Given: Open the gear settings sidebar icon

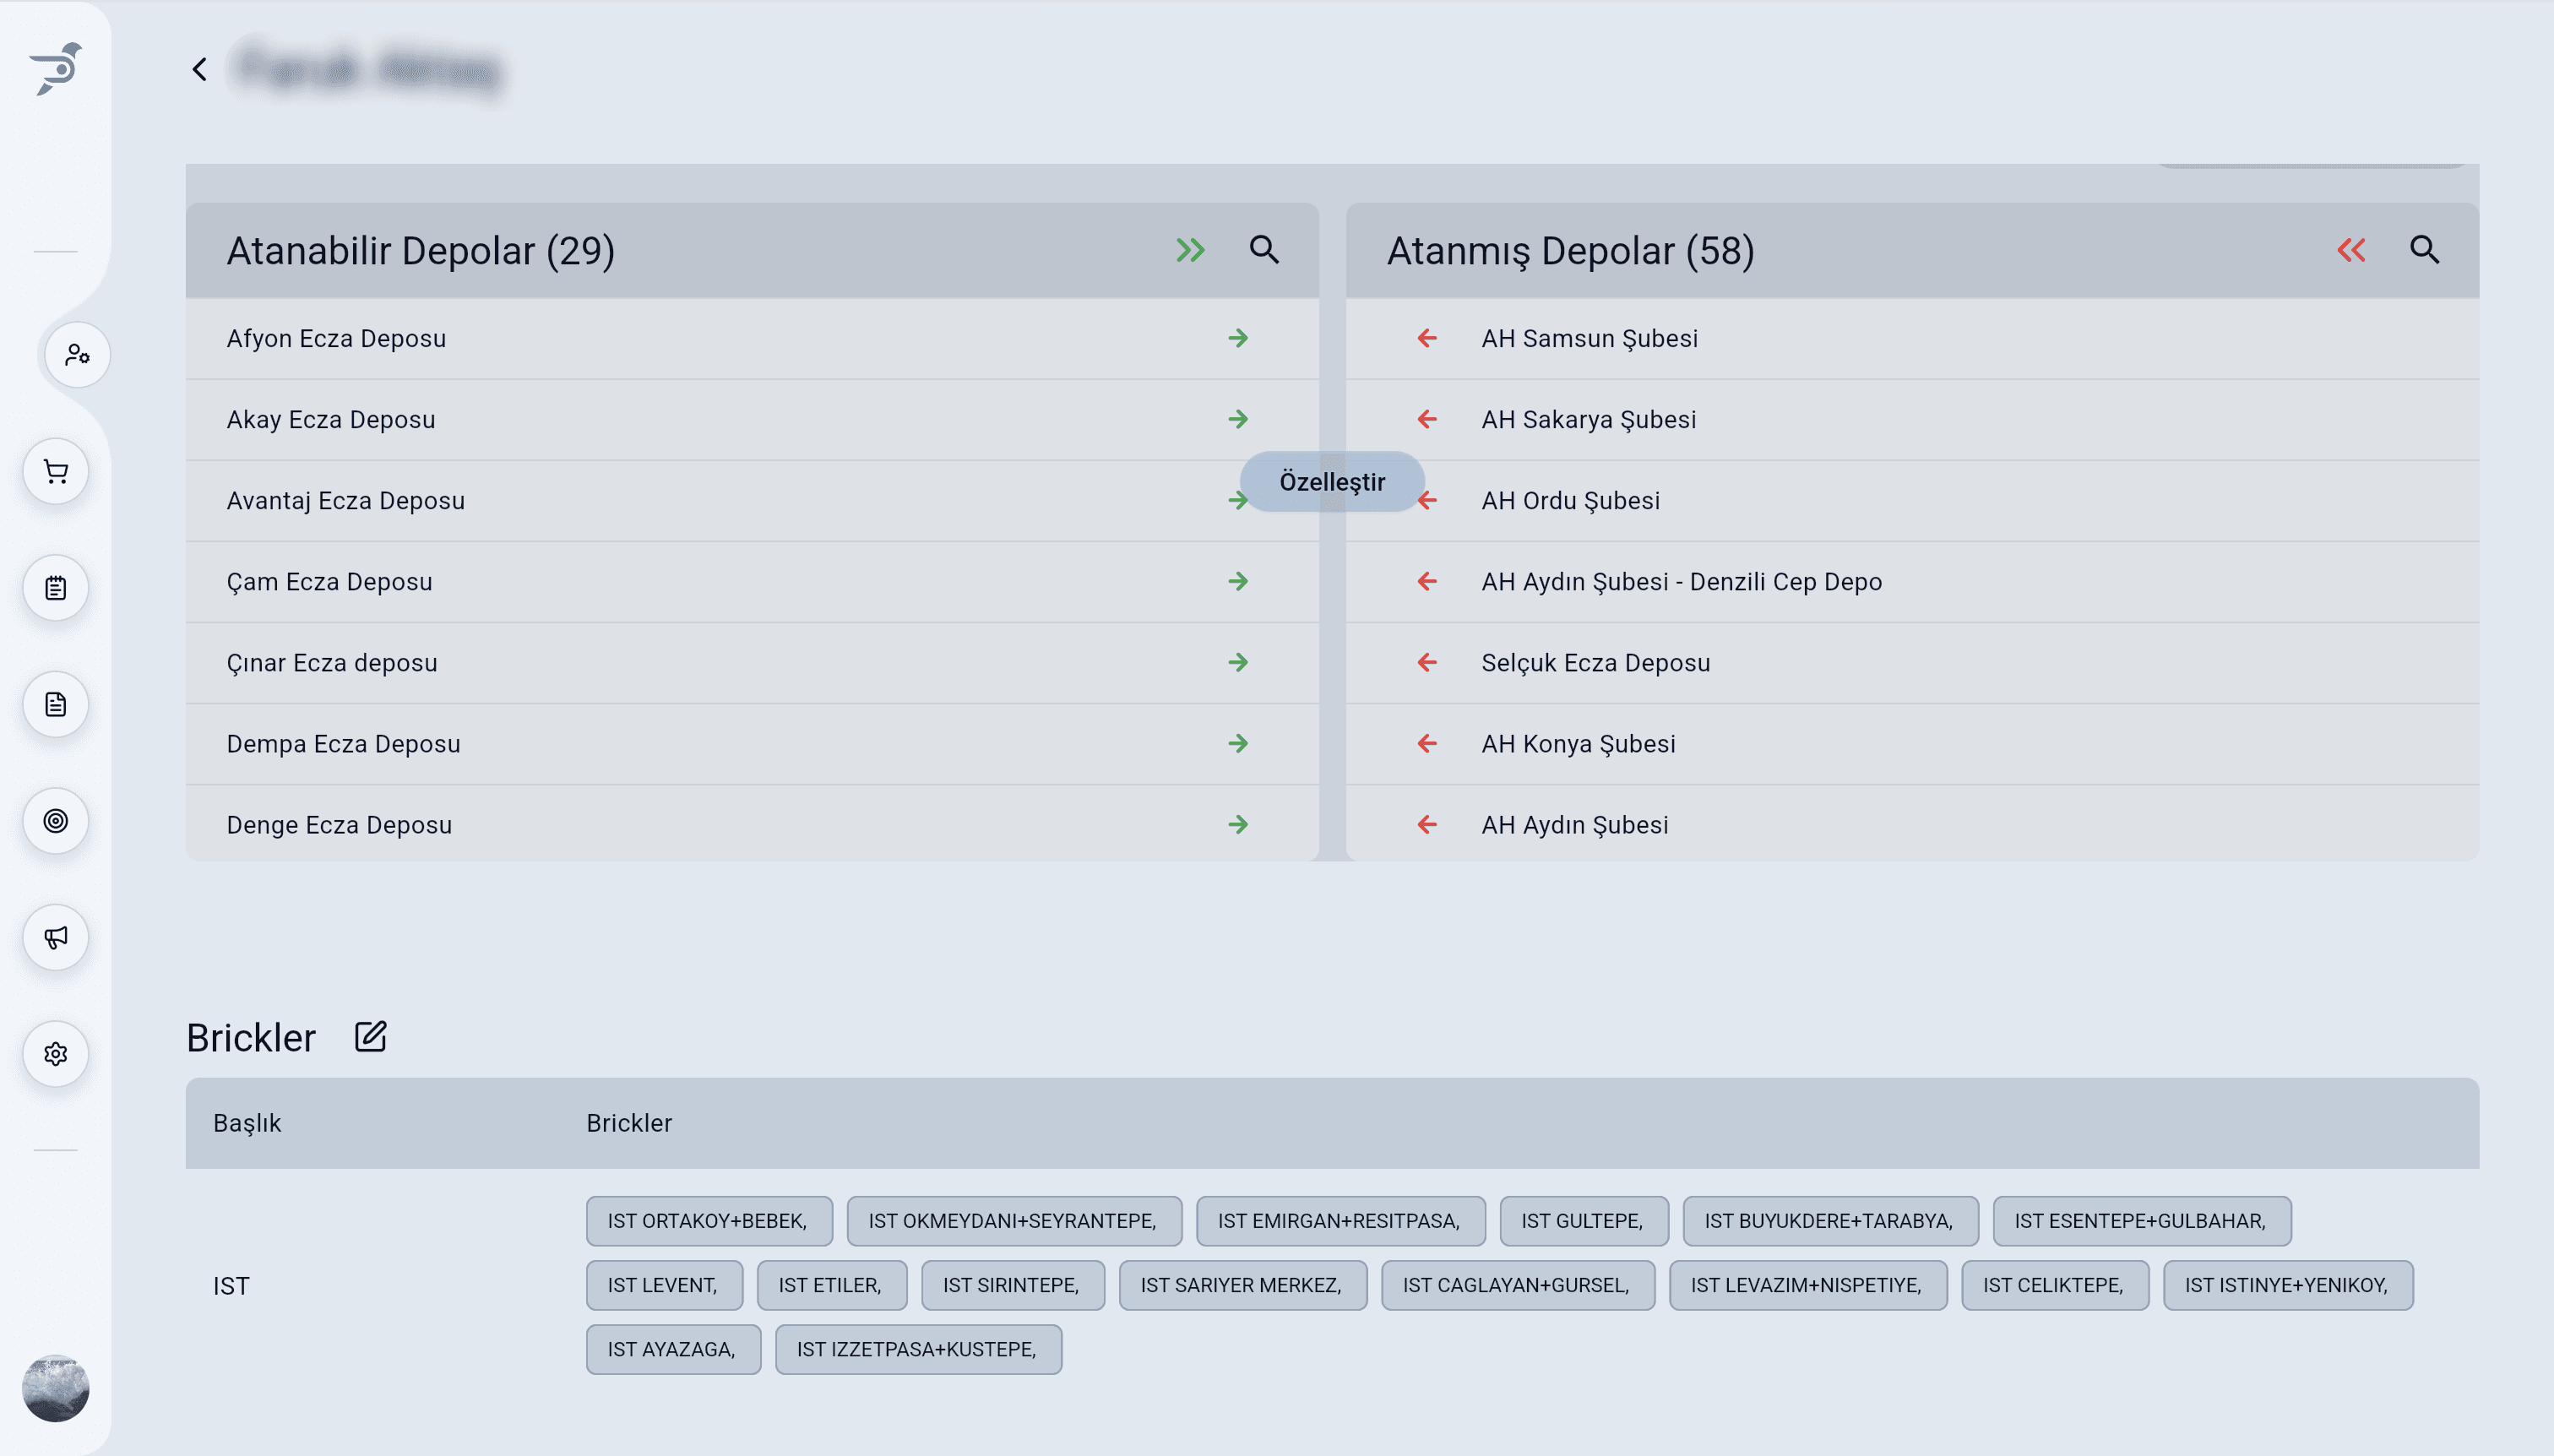Looking at the screenshot, I should 56,1054.
